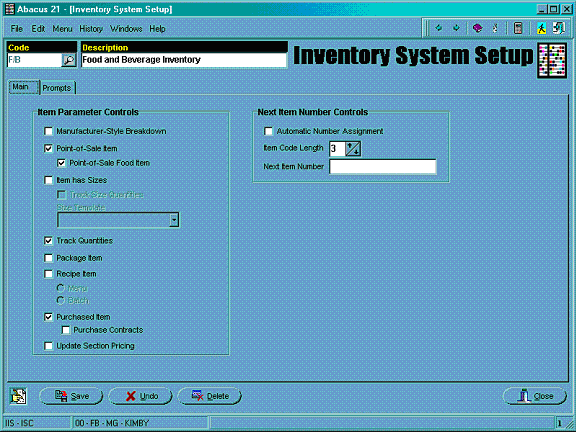Click the Next Item Number field

tap(383, 166)
